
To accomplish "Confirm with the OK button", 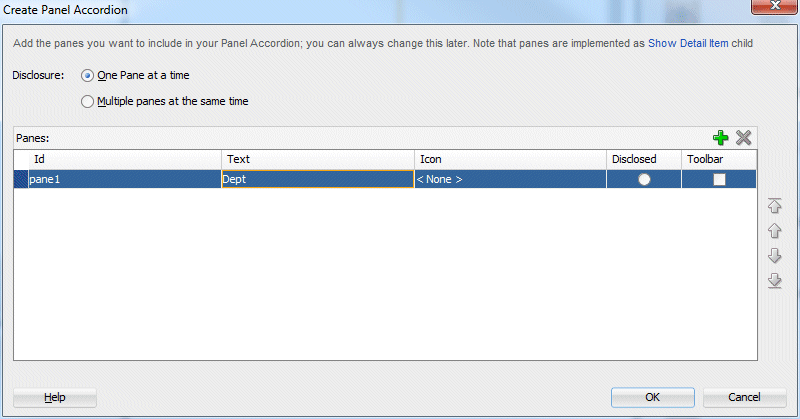I will pyautogui.click(x=653, y=397).
